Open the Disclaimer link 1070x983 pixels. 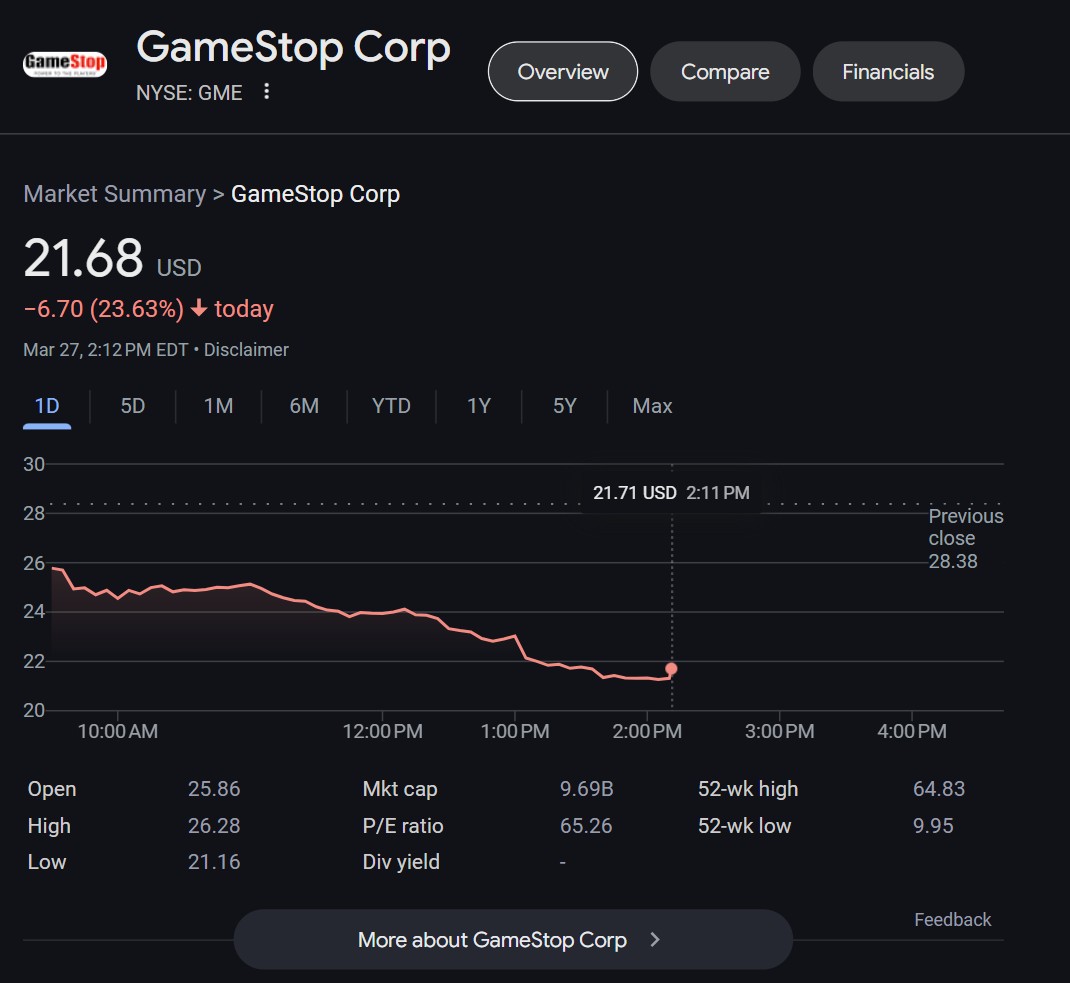point(246,349)
